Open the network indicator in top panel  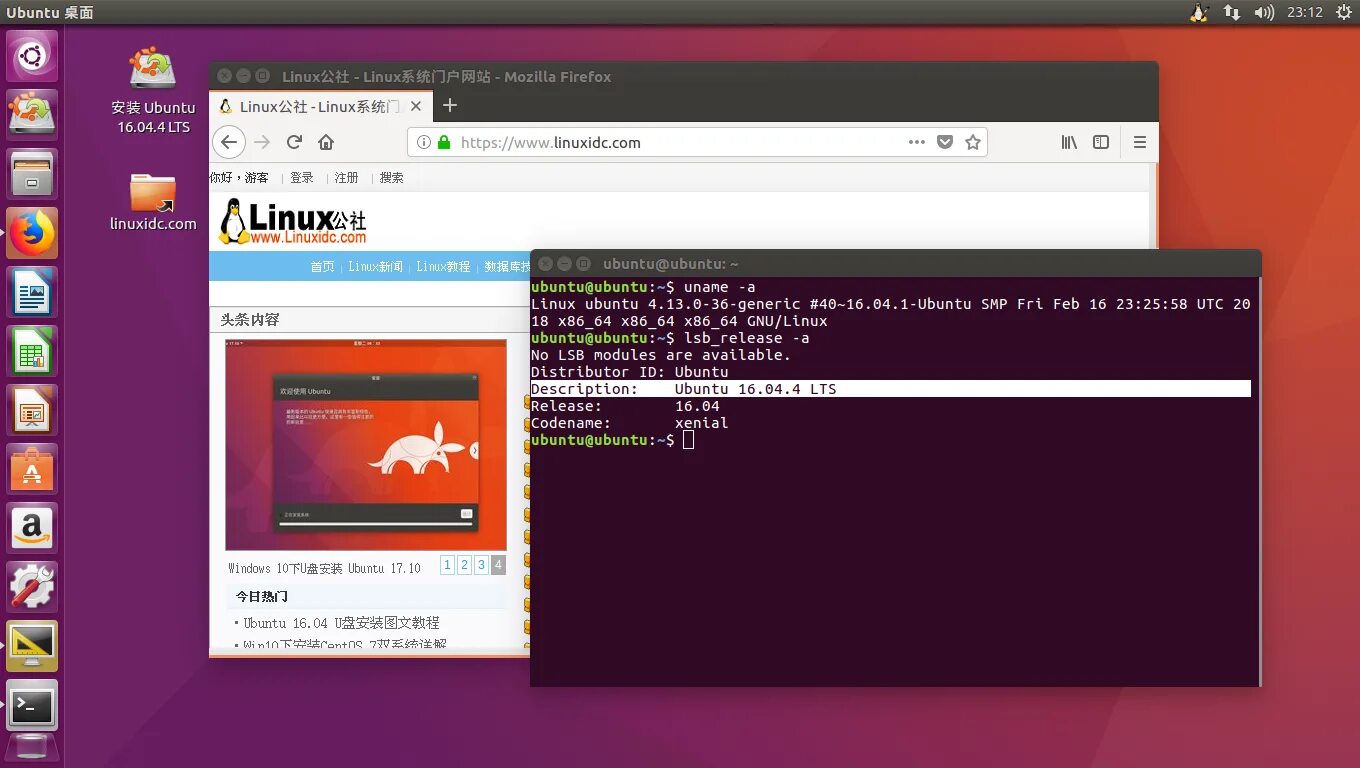coord(1231,12)
